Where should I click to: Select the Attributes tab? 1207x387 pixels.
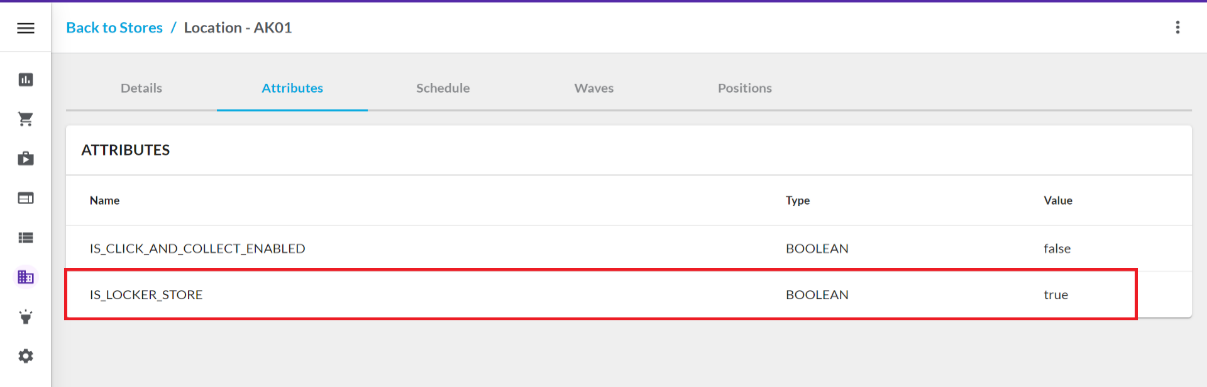[x=292, y=88]
